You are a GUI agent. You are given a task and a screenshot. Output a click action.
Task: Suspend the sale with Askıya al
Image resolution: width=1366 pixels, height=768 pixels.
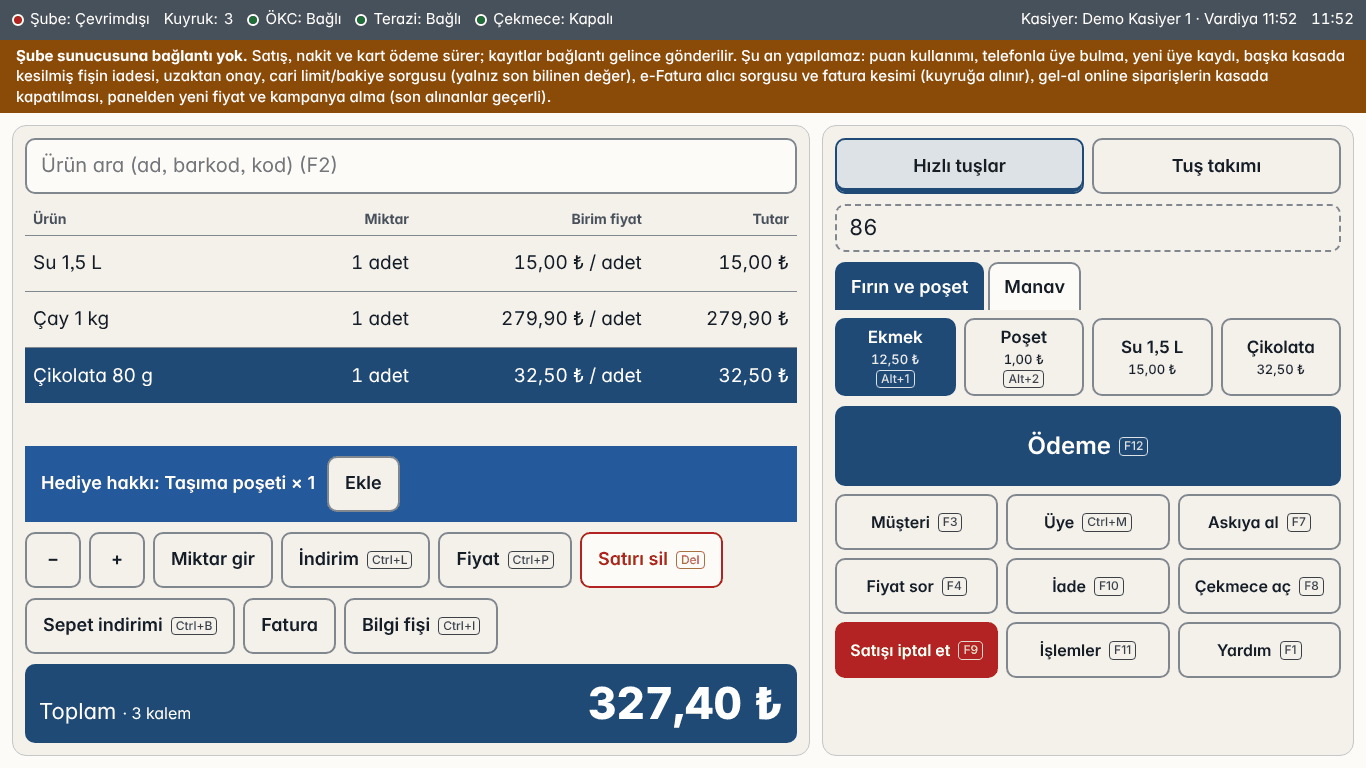(1259, 522)
